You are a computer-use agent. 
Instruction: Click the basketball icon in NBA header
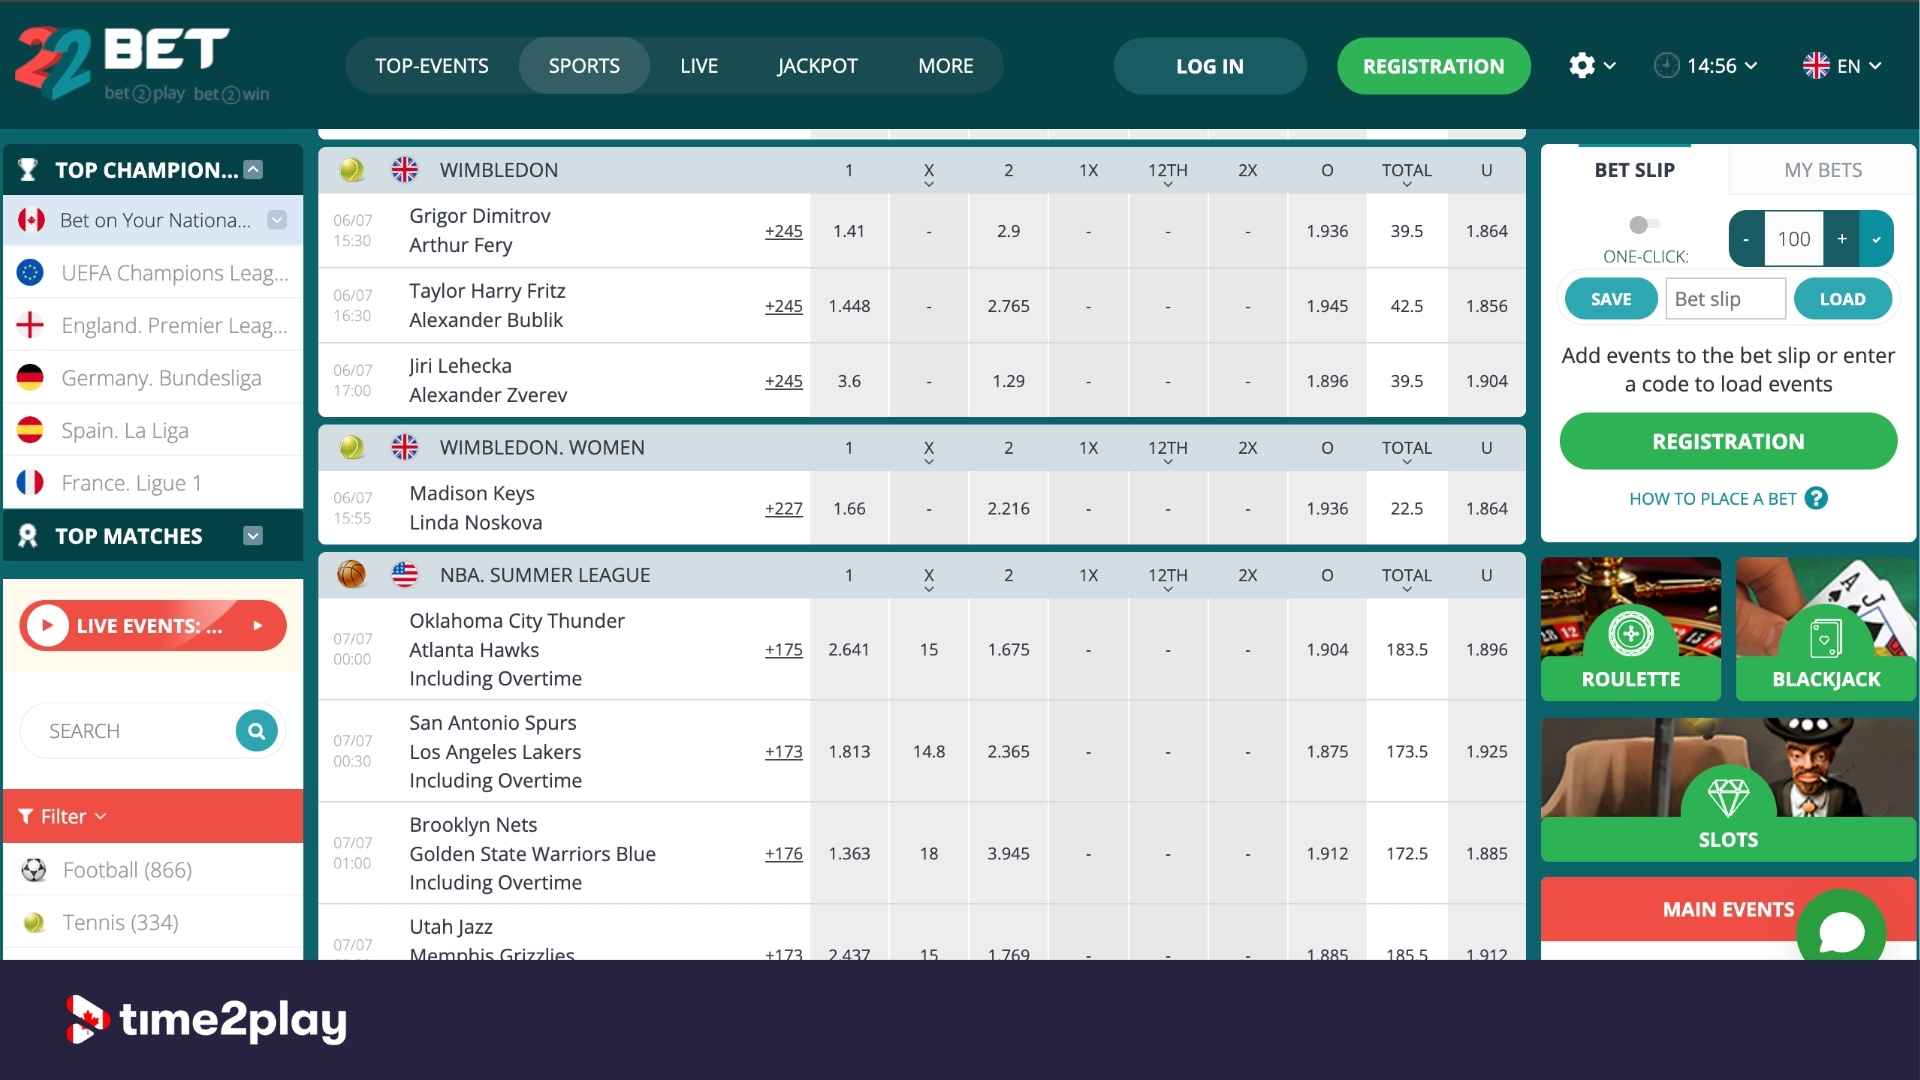[x=352, y=575]
